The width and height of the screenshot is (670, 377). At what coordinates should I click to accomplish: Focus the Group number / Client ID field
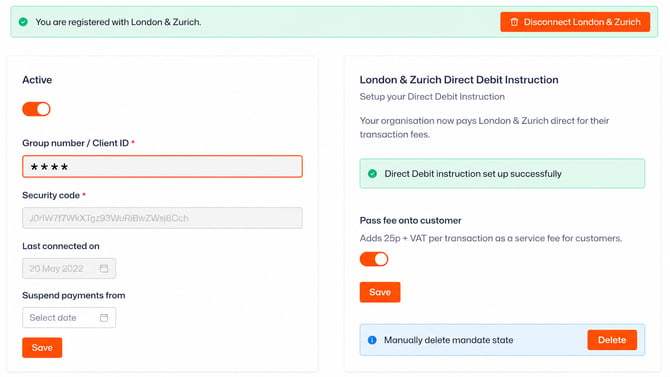click(x=162, y=167)
